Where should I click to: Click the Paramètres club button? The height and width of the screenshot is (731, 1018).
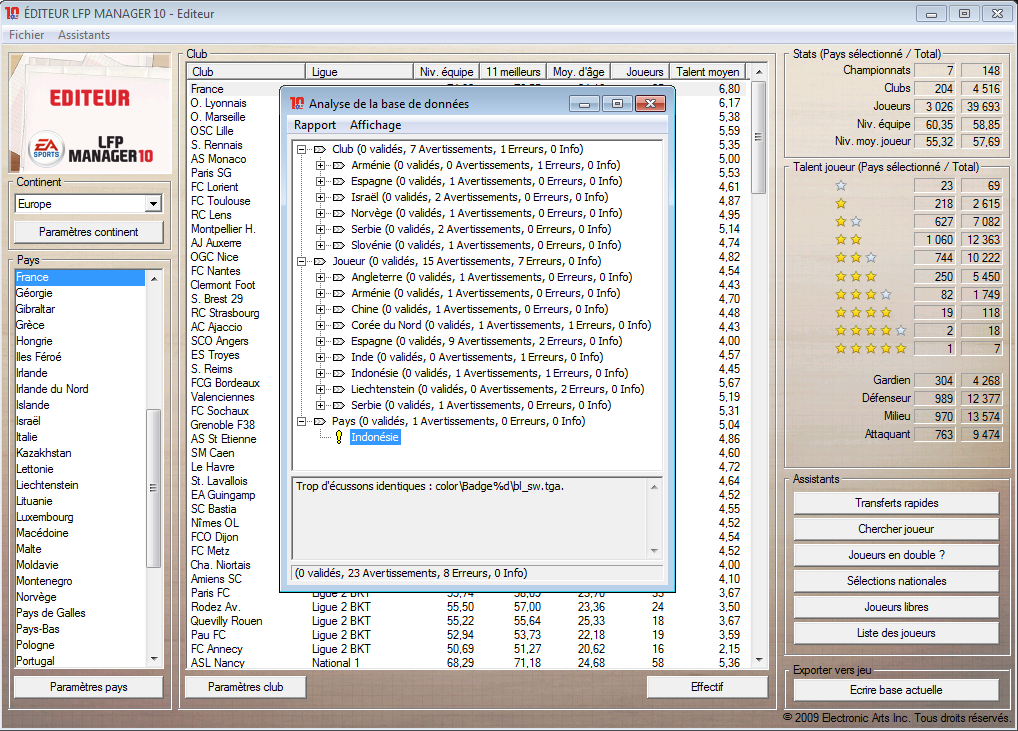[x=245, y=687]
